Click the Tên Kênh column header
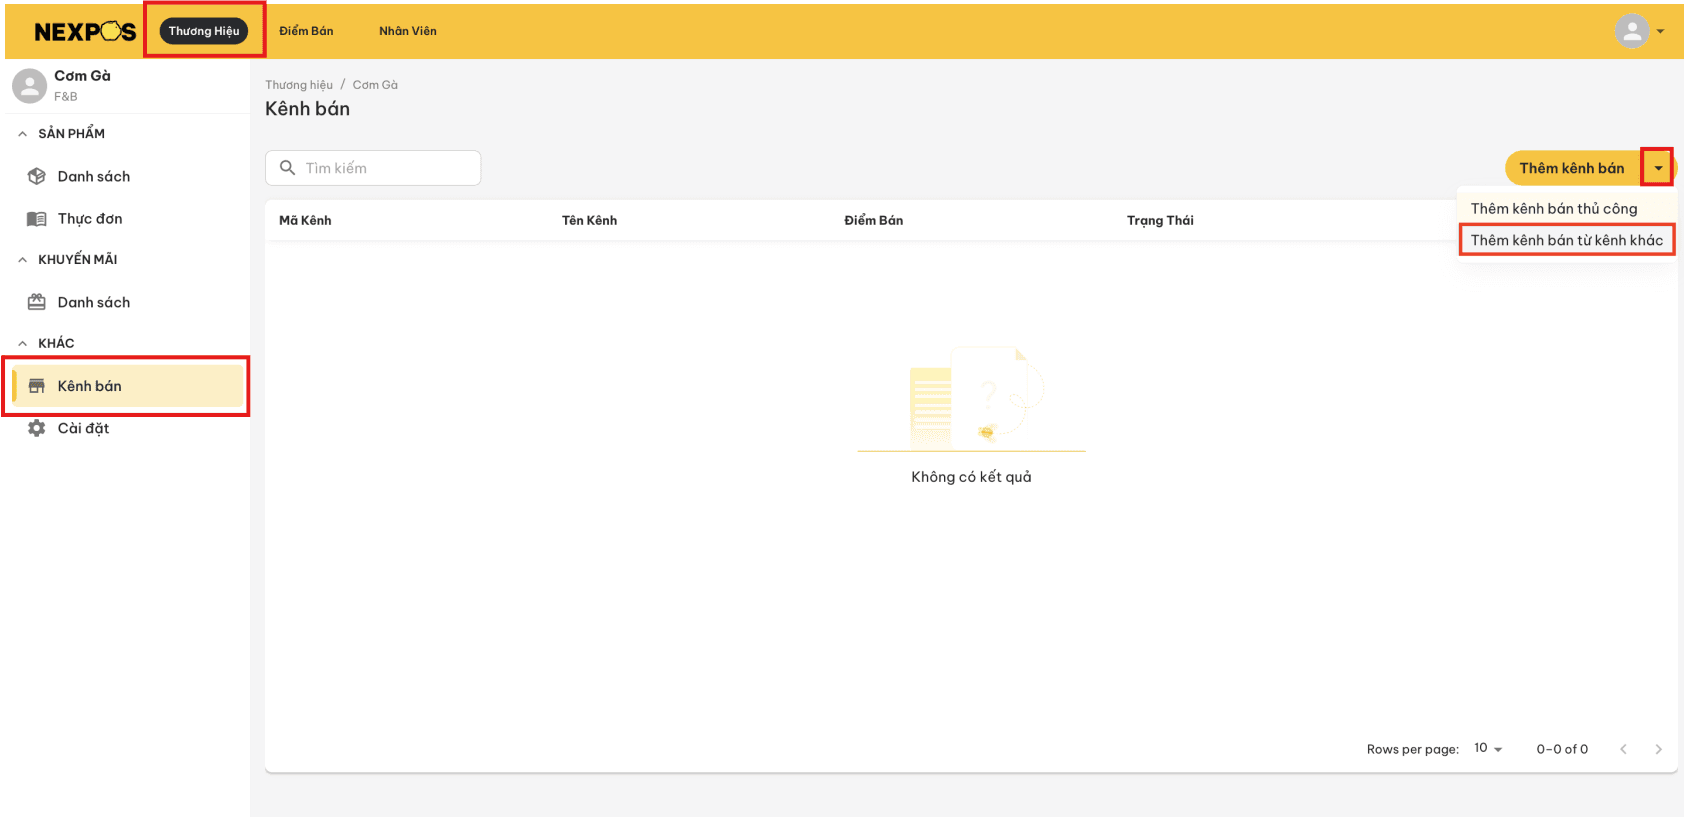The width and height of the screenshot is (1684, 817). [x=589, y=220]
